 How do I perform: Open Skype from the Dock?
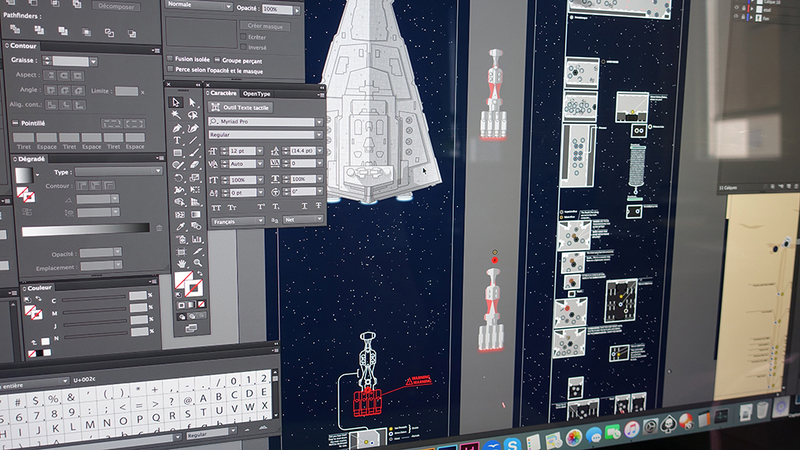tap(512, 443)
